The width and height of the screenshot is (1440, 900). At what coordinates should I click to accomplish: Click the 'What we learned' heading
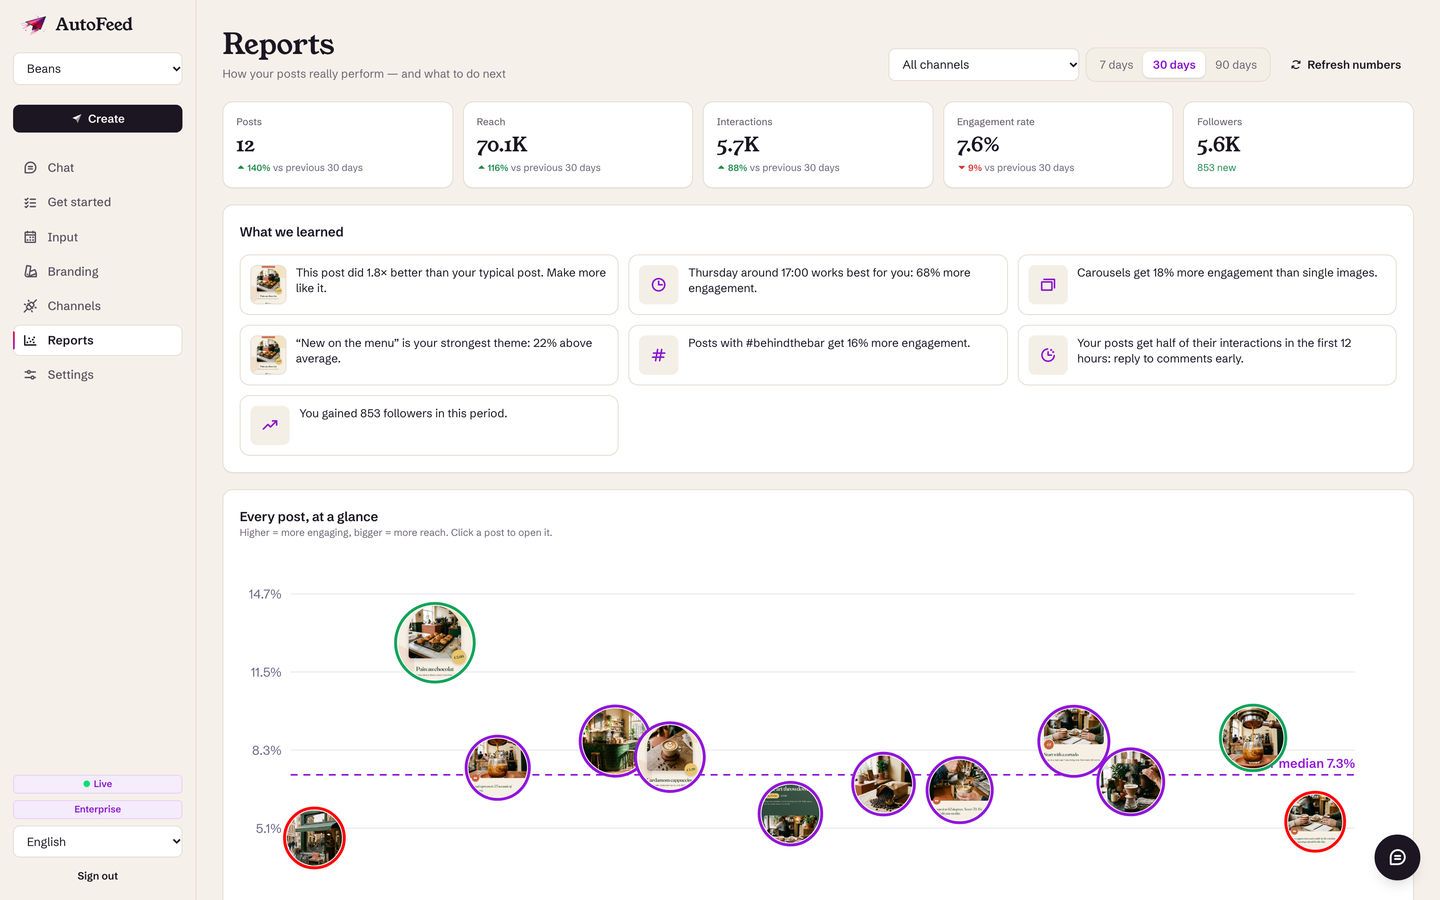click(x=291, y=232)
